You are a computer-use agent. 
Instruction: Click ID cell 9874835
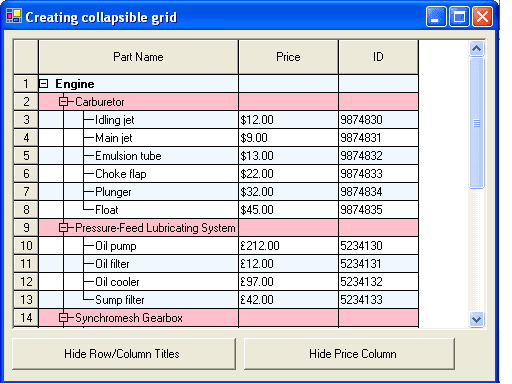point(378,210)
